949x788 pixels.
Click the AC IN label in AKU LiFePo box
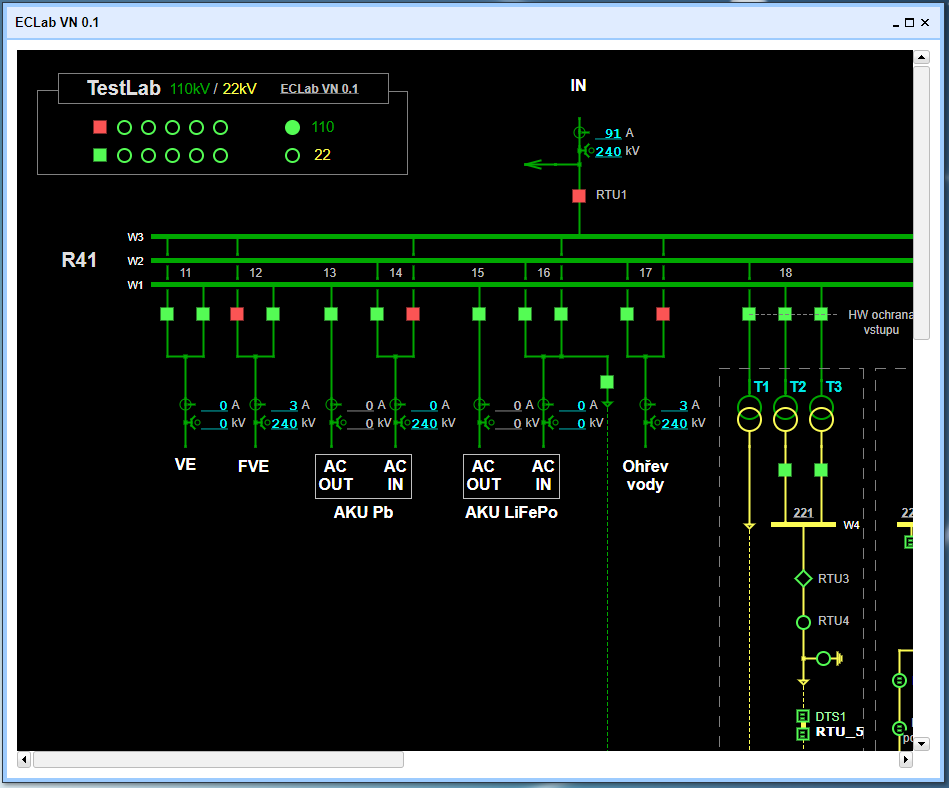coord(543,475)
